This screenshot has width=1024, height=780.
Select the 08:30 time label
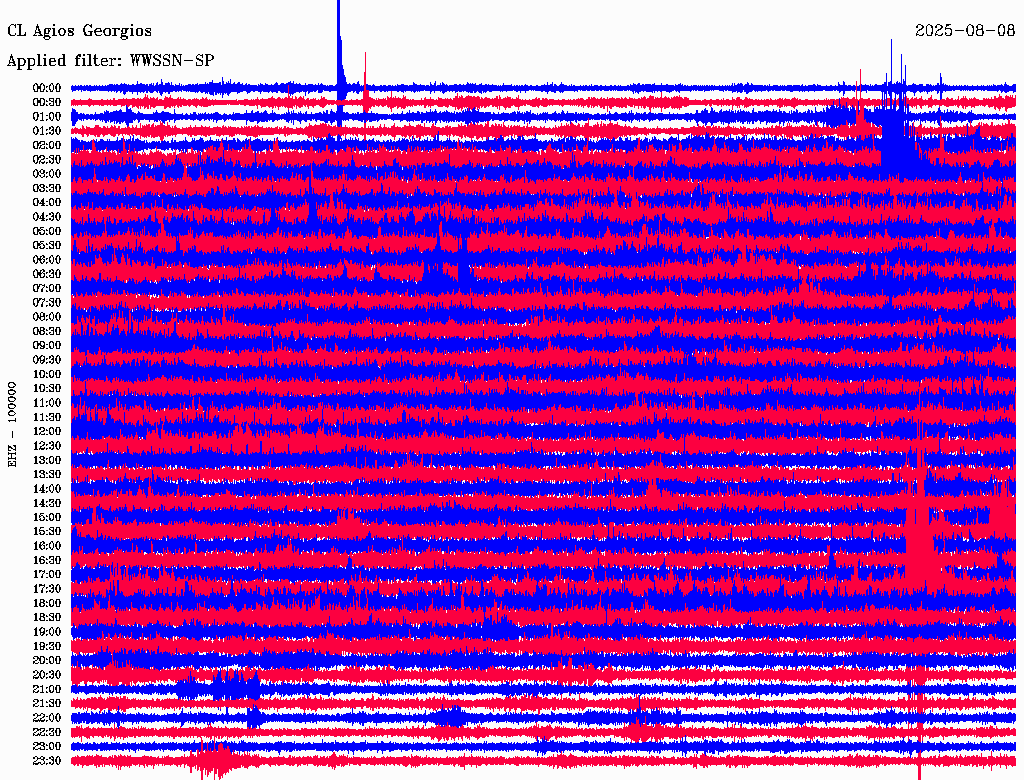47,331
